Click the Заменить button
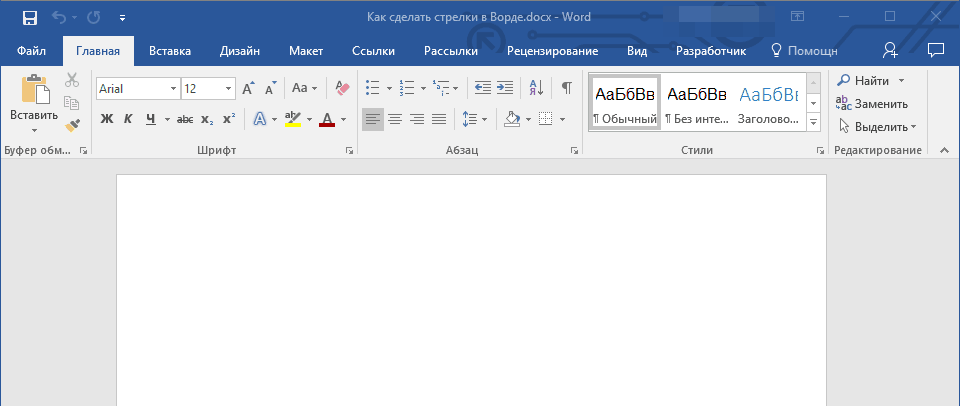Image resolution: width=960 pixels, height=406 pixels. 872,103
